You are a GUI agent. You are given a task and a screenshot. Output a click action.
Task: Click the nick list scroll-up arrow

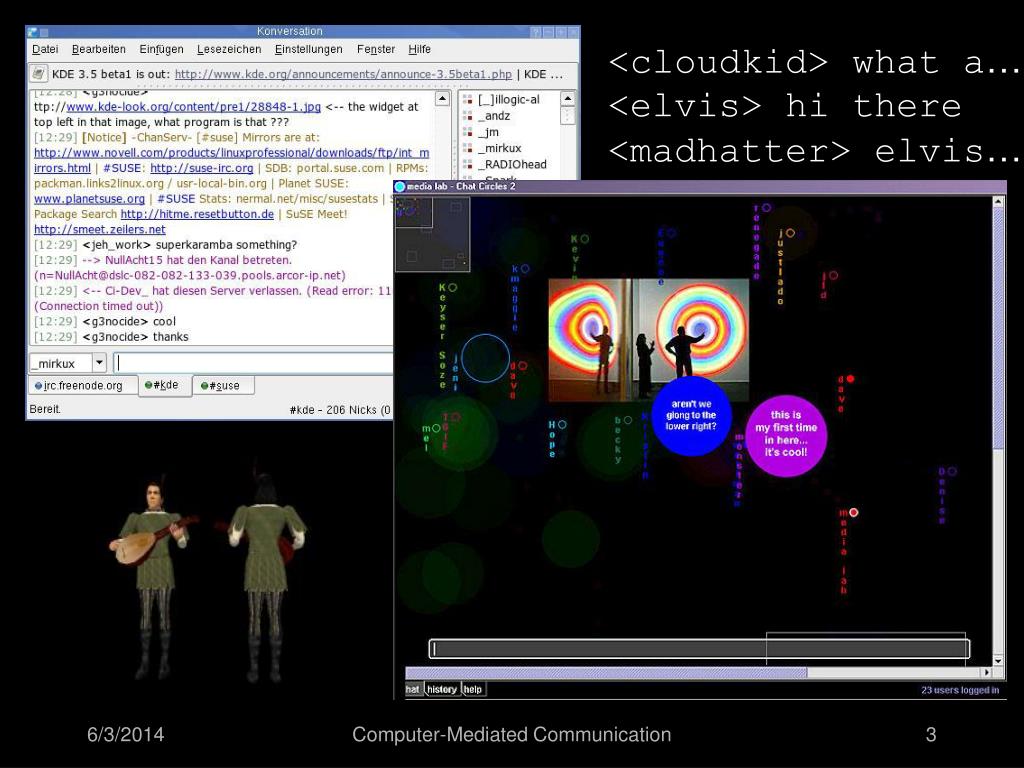[x=568, y=99]
